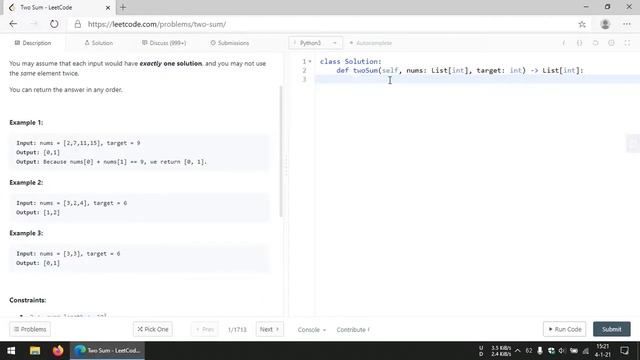The height and width of the screenshot is (360, 640).
Task: Enter full screen editor mode
Action: coord(627,43)
